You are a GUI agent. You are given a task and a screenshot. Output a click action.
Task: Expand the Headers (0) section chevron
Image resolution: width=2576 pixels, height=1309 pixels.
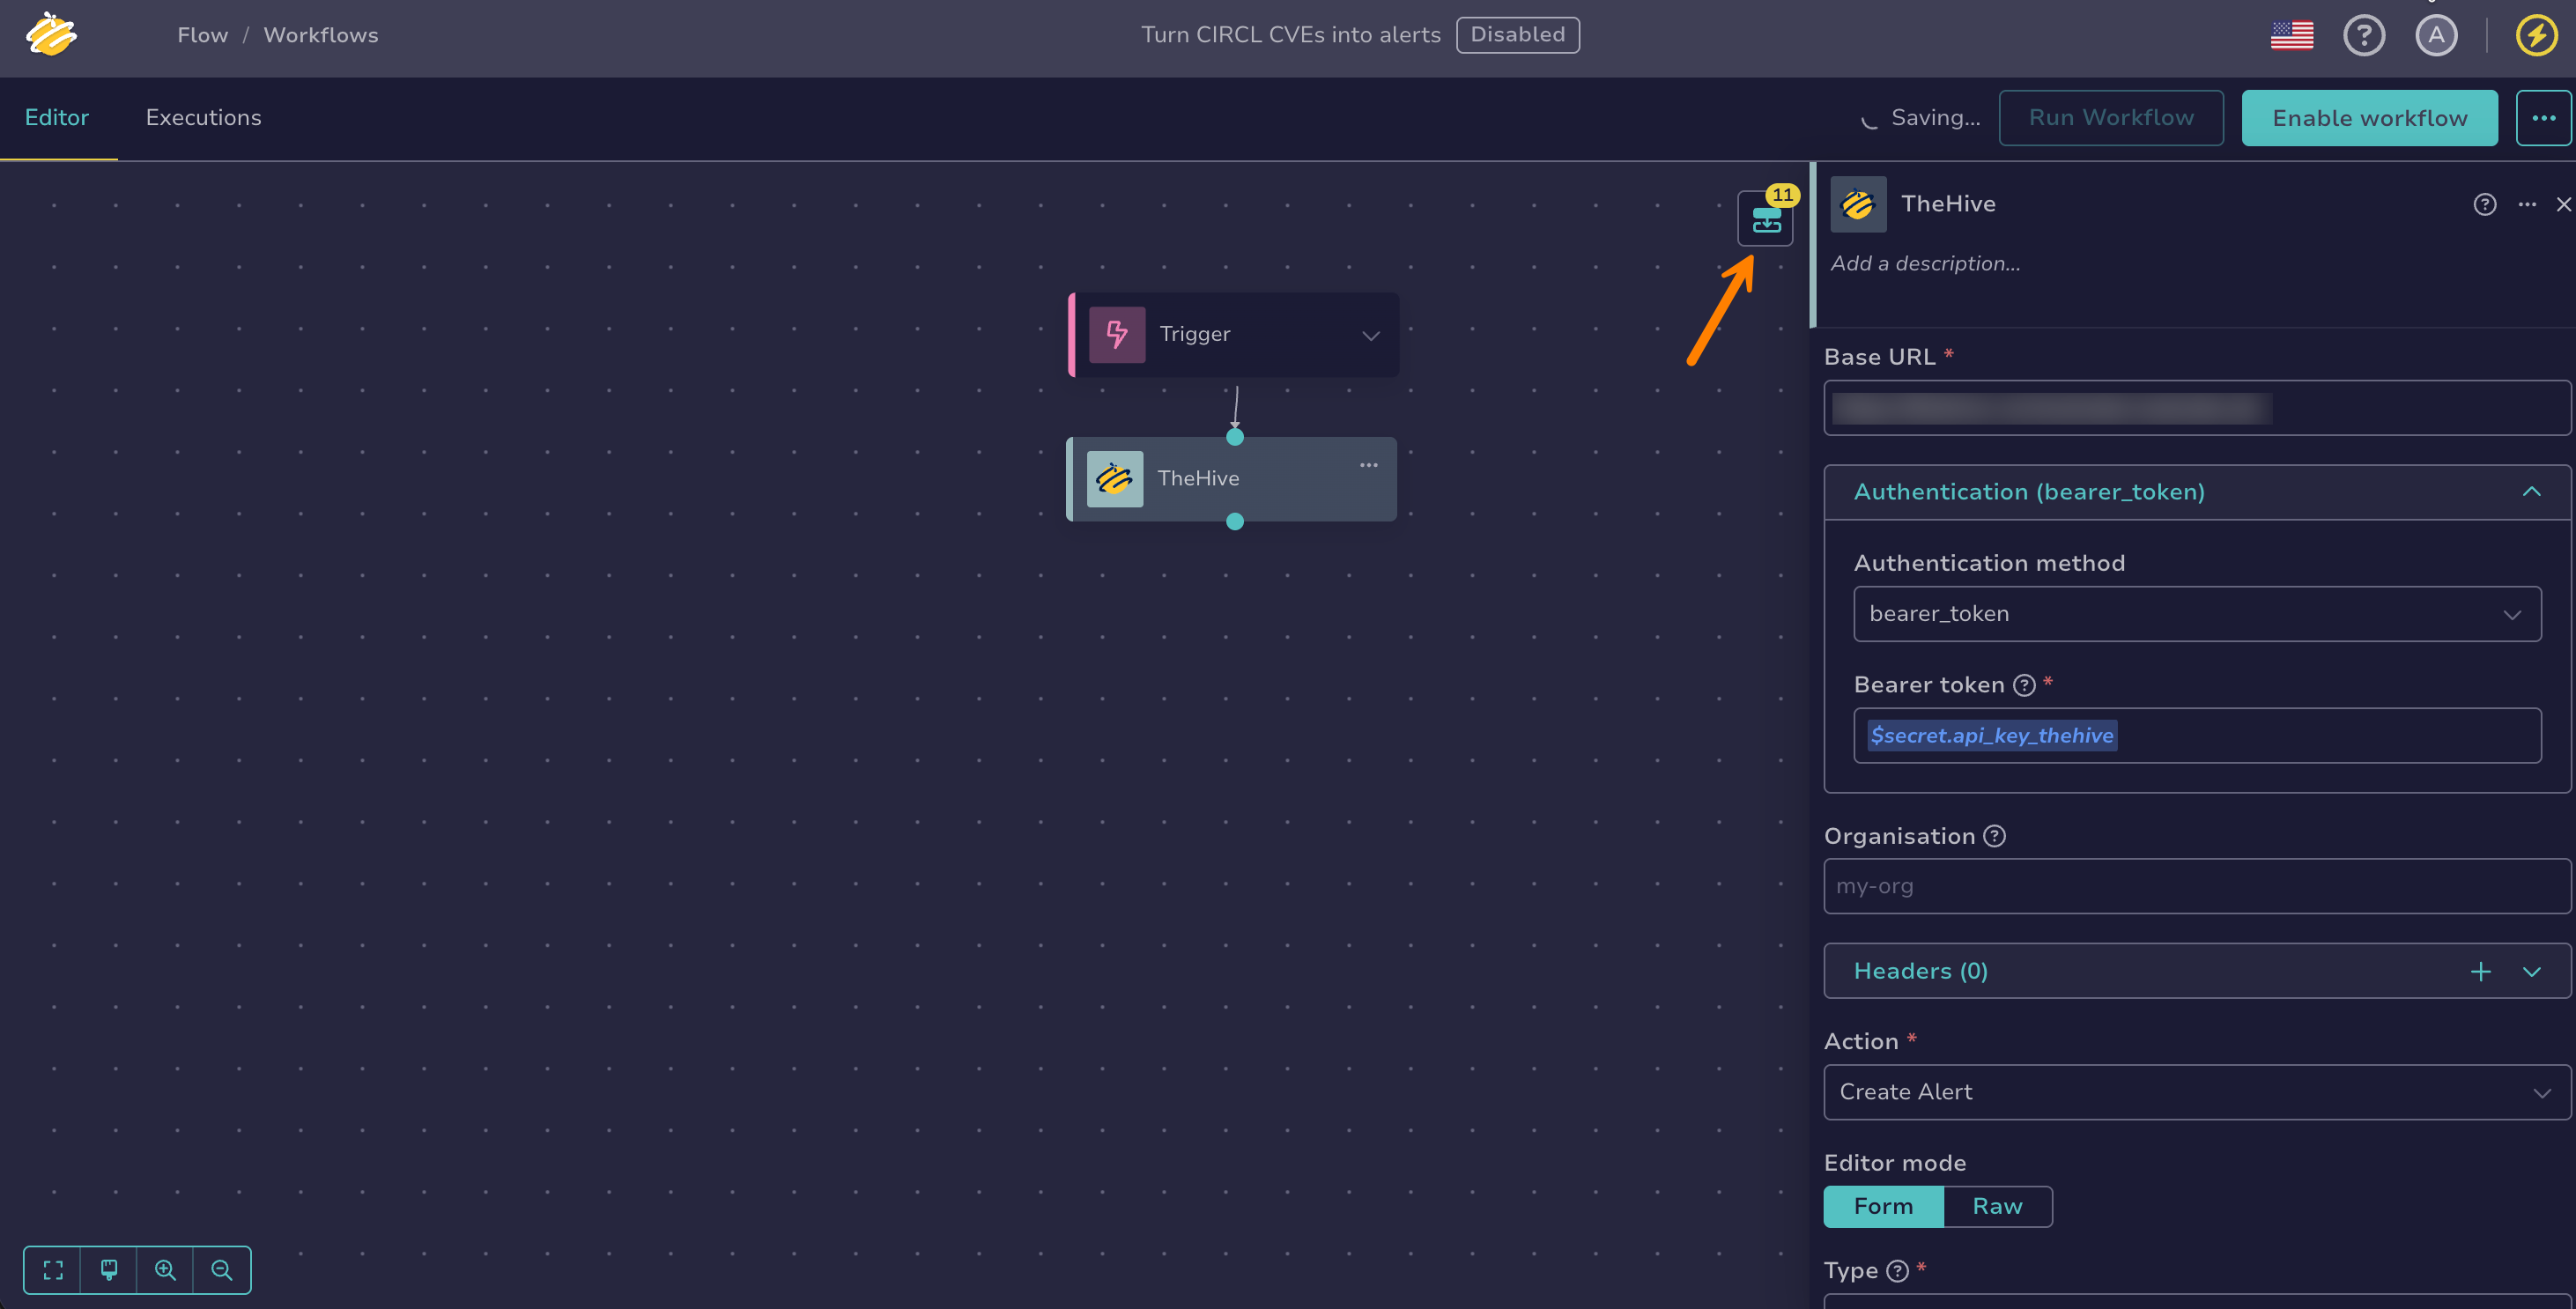click(x=2530, y=972)
